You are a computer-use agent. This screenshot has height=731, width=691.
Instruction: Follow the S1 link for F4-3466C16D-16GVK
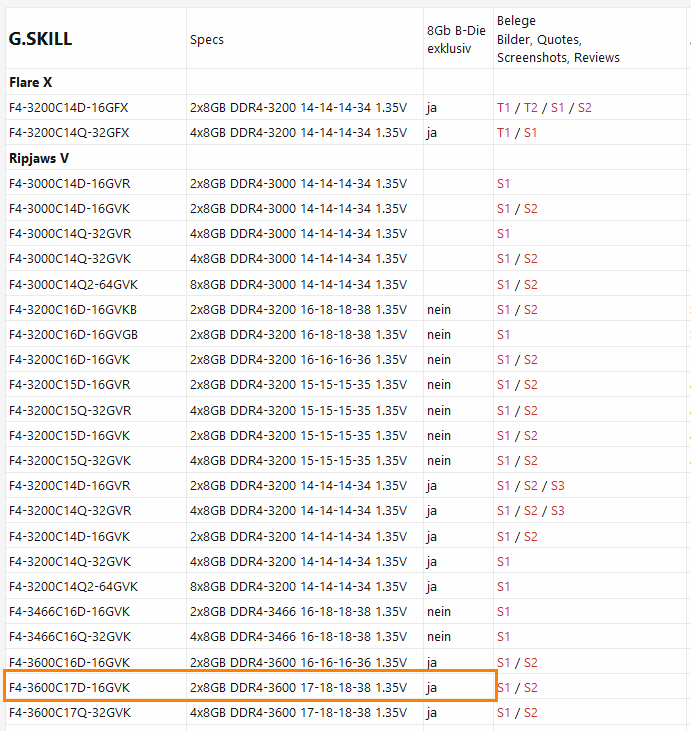[x=504, y=612]
